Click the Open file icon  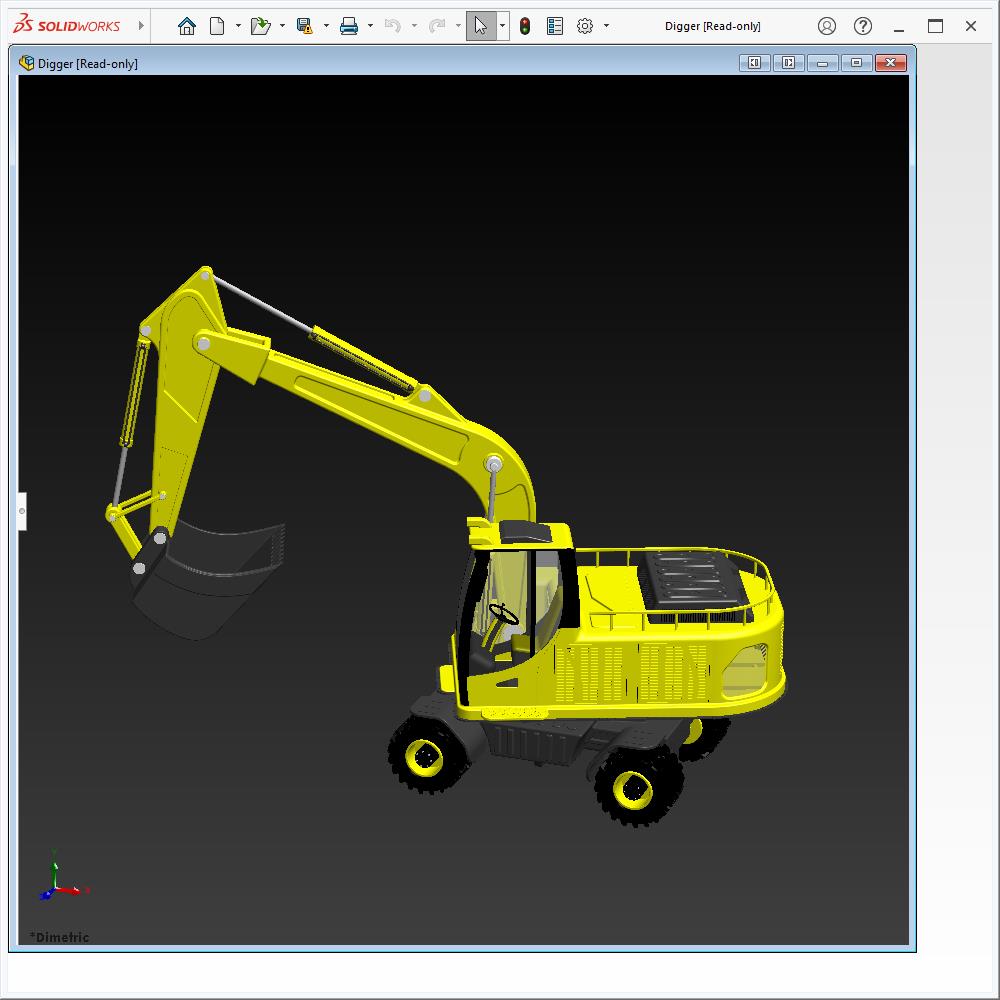[260, 26]
